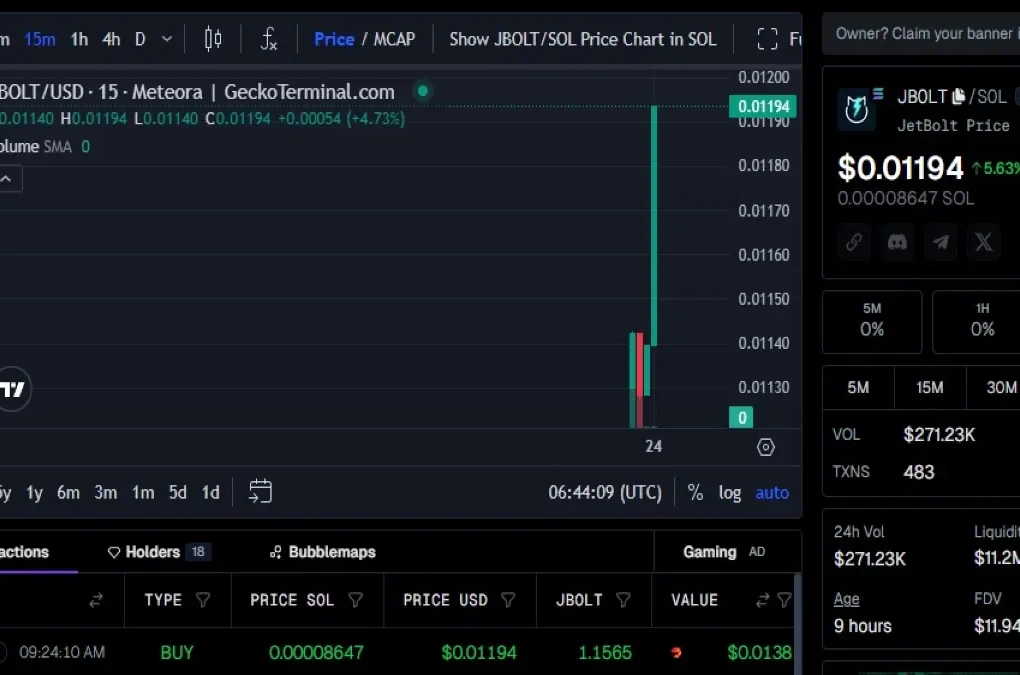
Task: Click the 483 TXNS value
Action: tap(919, 471)
